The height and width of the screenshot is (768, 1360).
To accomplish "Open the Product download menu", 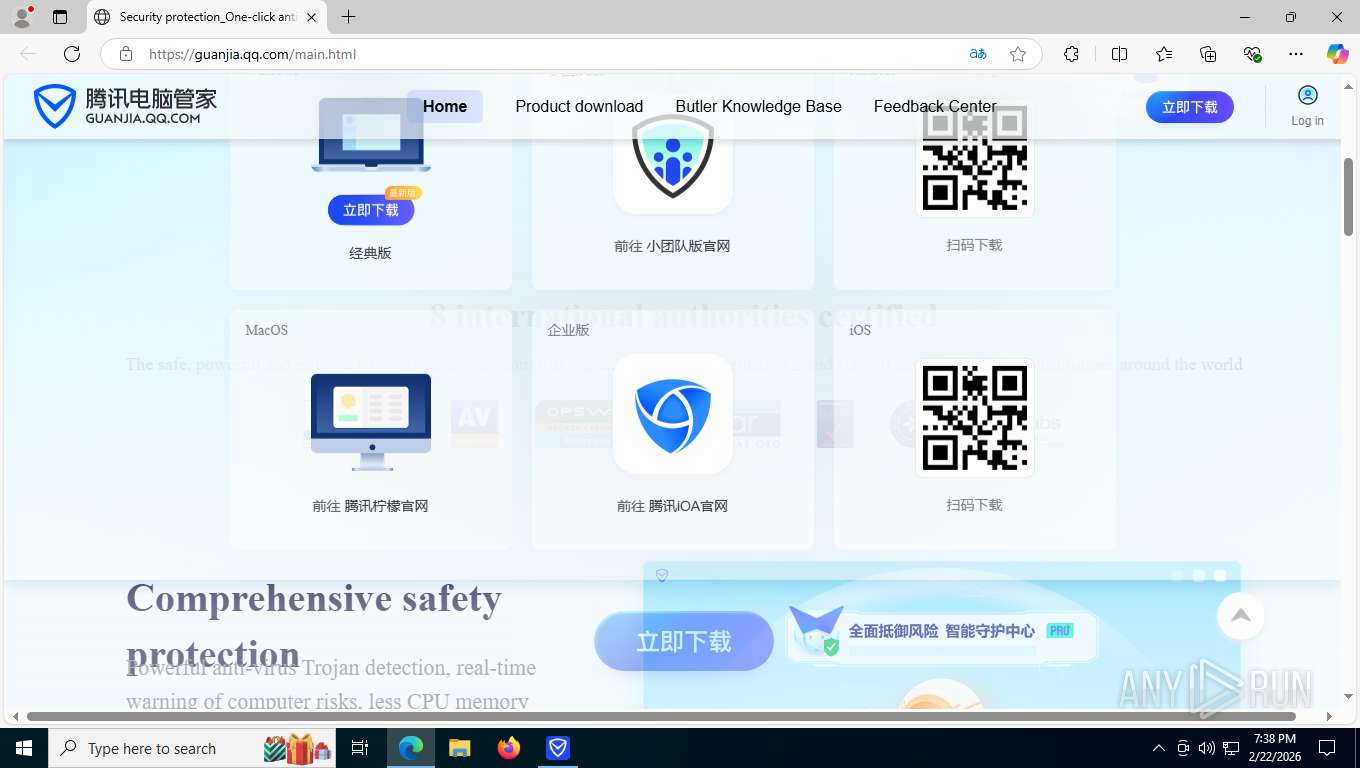I will 579,106.
